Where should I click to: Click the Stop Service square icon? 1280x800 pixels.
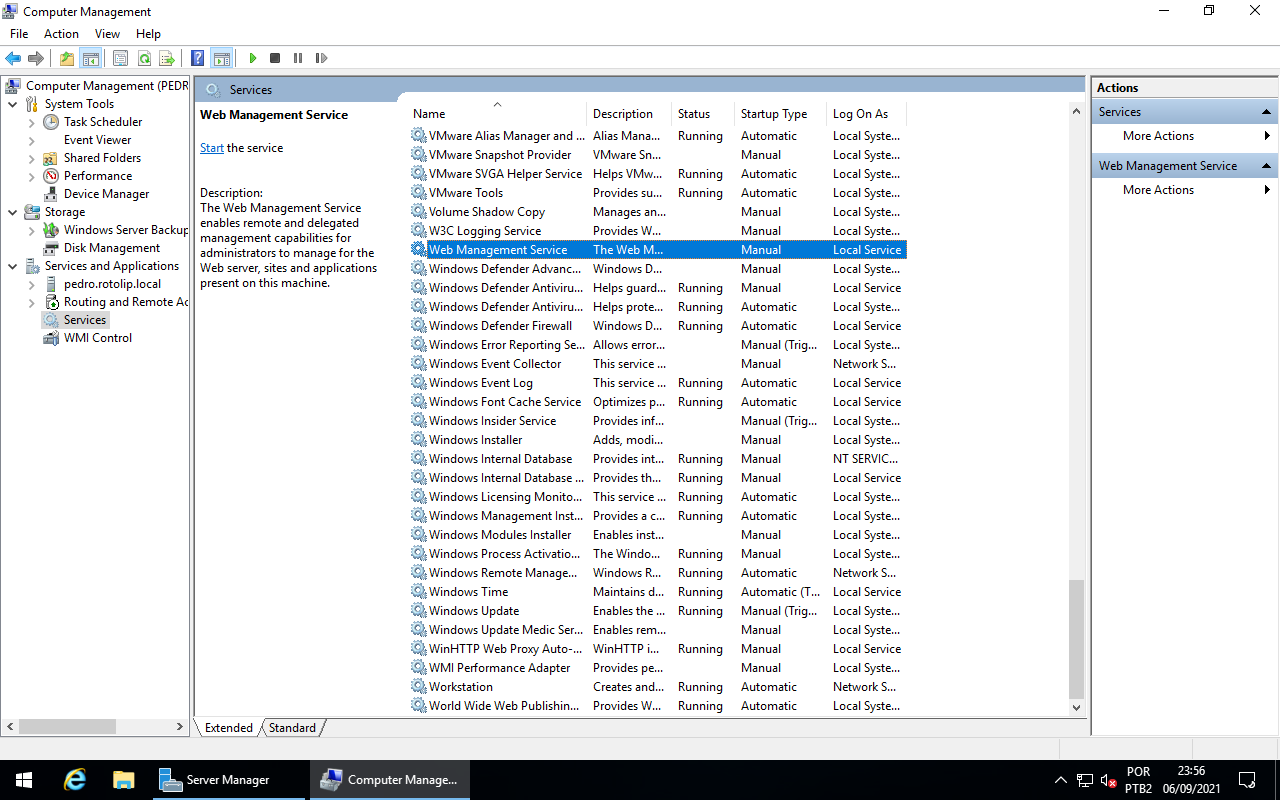pyautogui.click(x=275, y=58)
